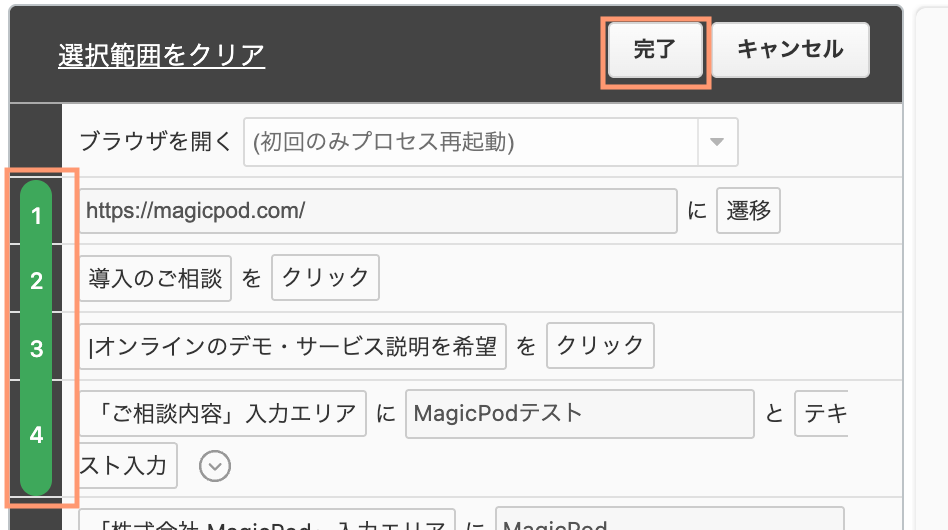Expand step 4 with the circled chevron

pyautogui.click(x=215, y=465)
